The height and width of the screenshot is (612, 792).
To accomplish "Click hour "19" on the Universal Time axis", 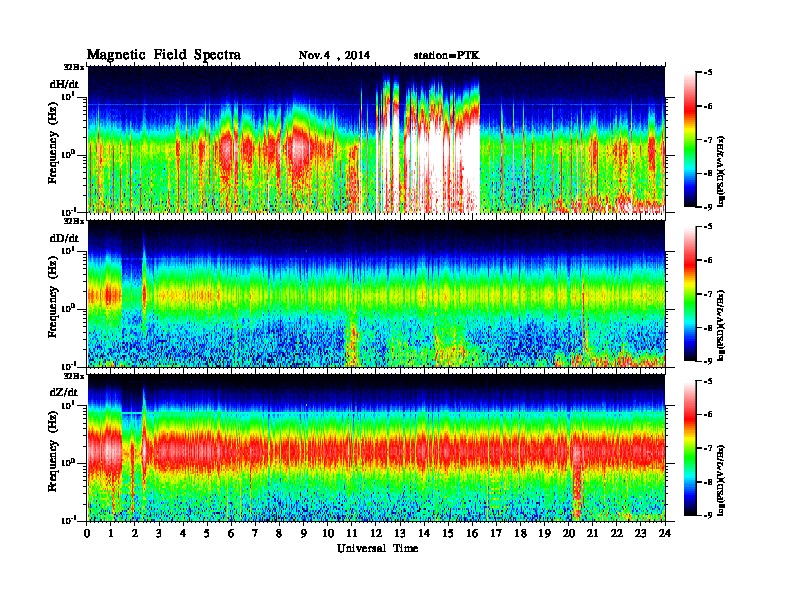I will tap(544, 533).
